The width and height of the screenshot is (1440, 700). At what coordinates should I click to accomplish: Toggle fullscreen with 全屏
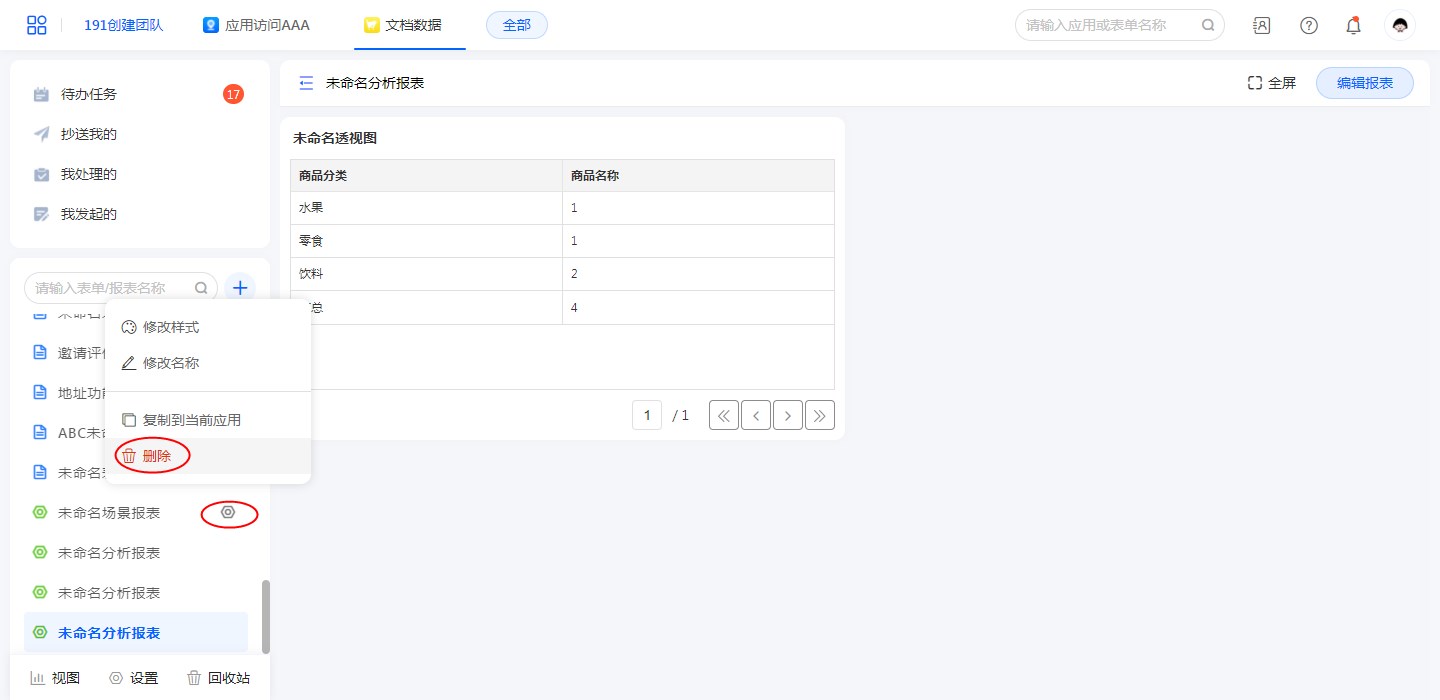1271,83
